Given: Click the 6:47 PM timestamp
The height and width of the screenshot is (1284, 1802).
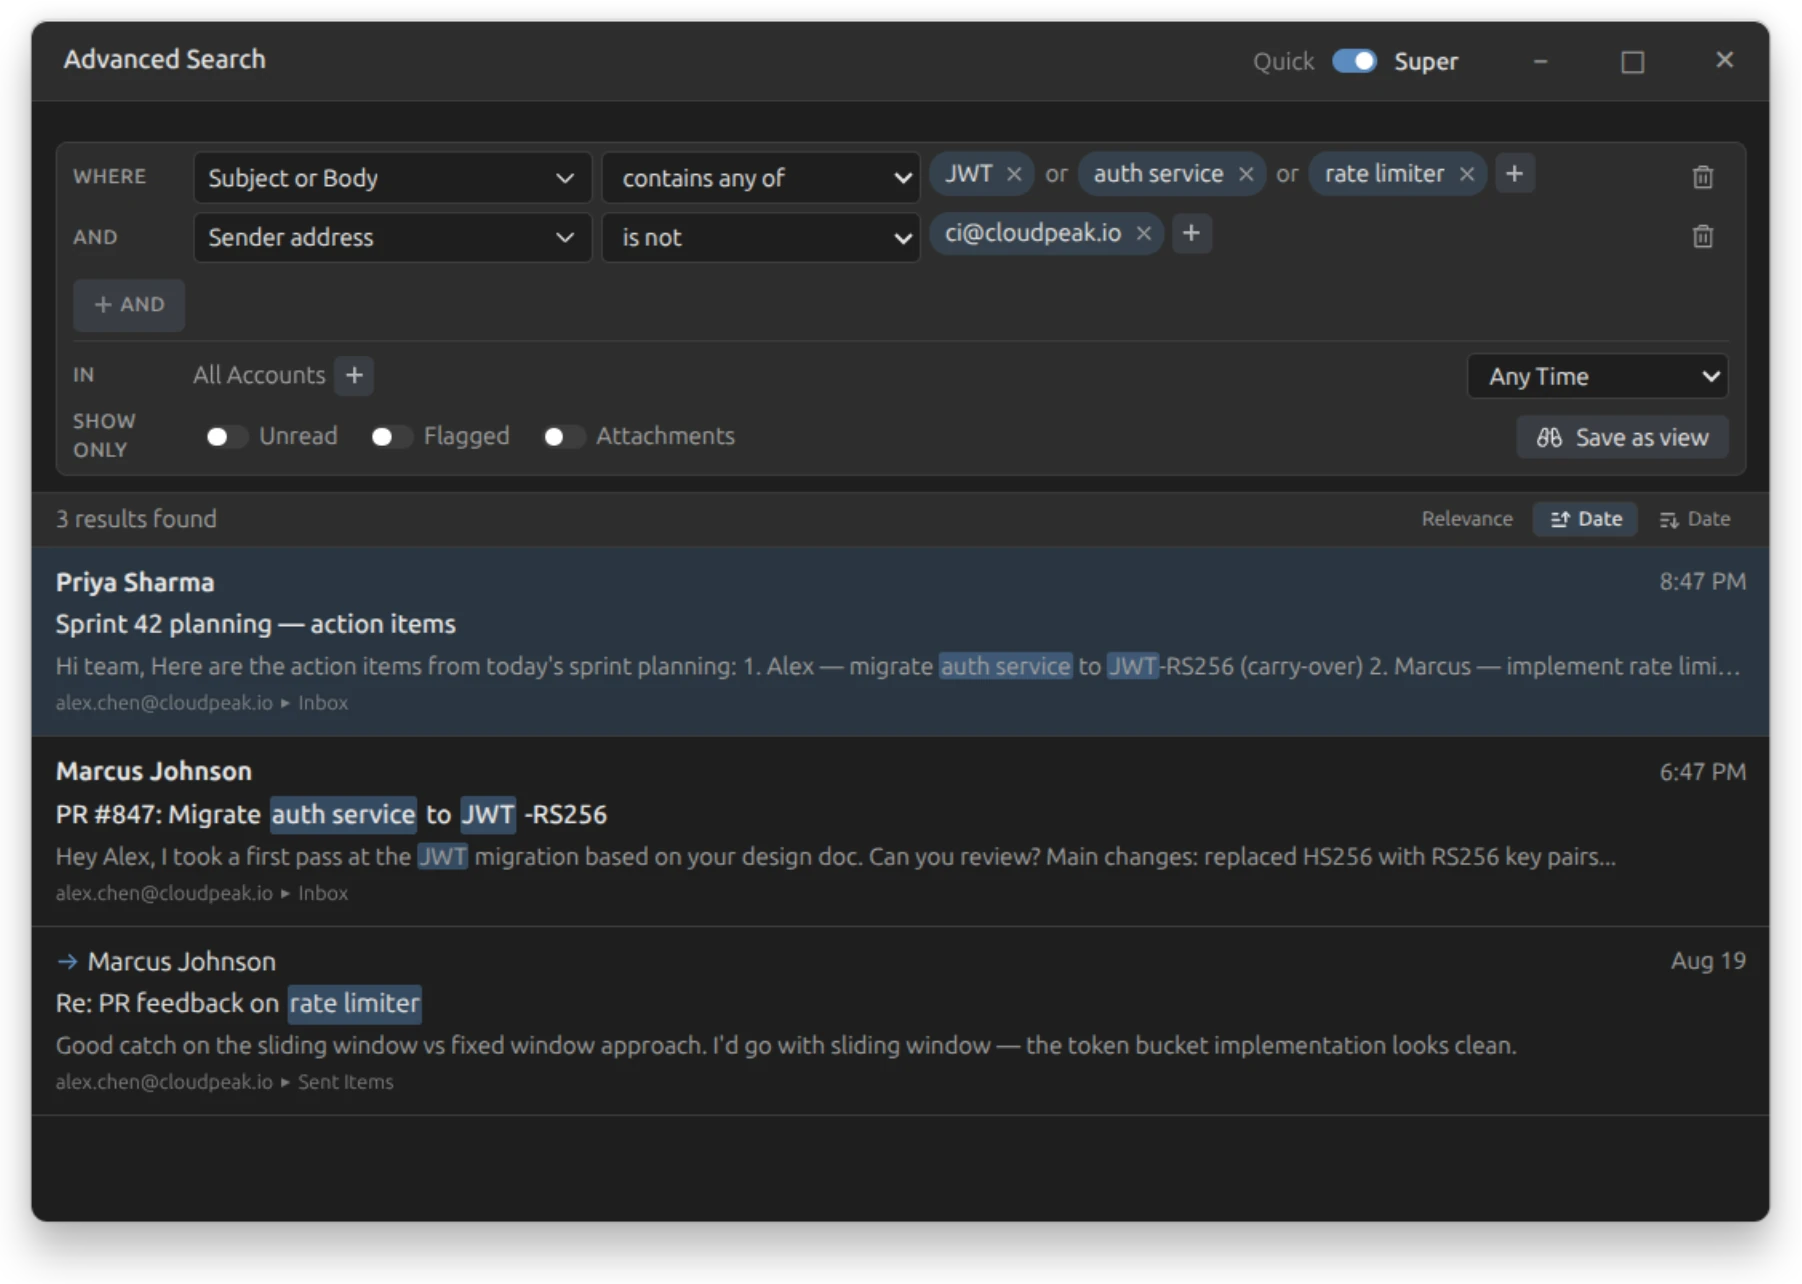Looking at the screenshot, I should pyautogui.click(x=1702, y=772).
